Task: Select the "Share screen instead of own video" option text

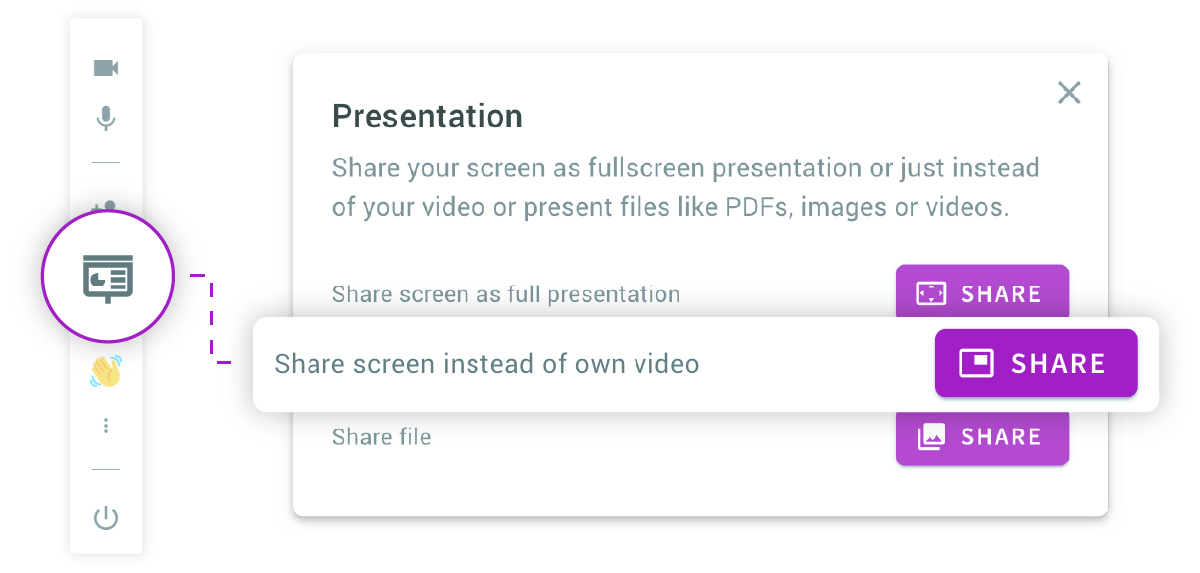Action: (487, 364)
